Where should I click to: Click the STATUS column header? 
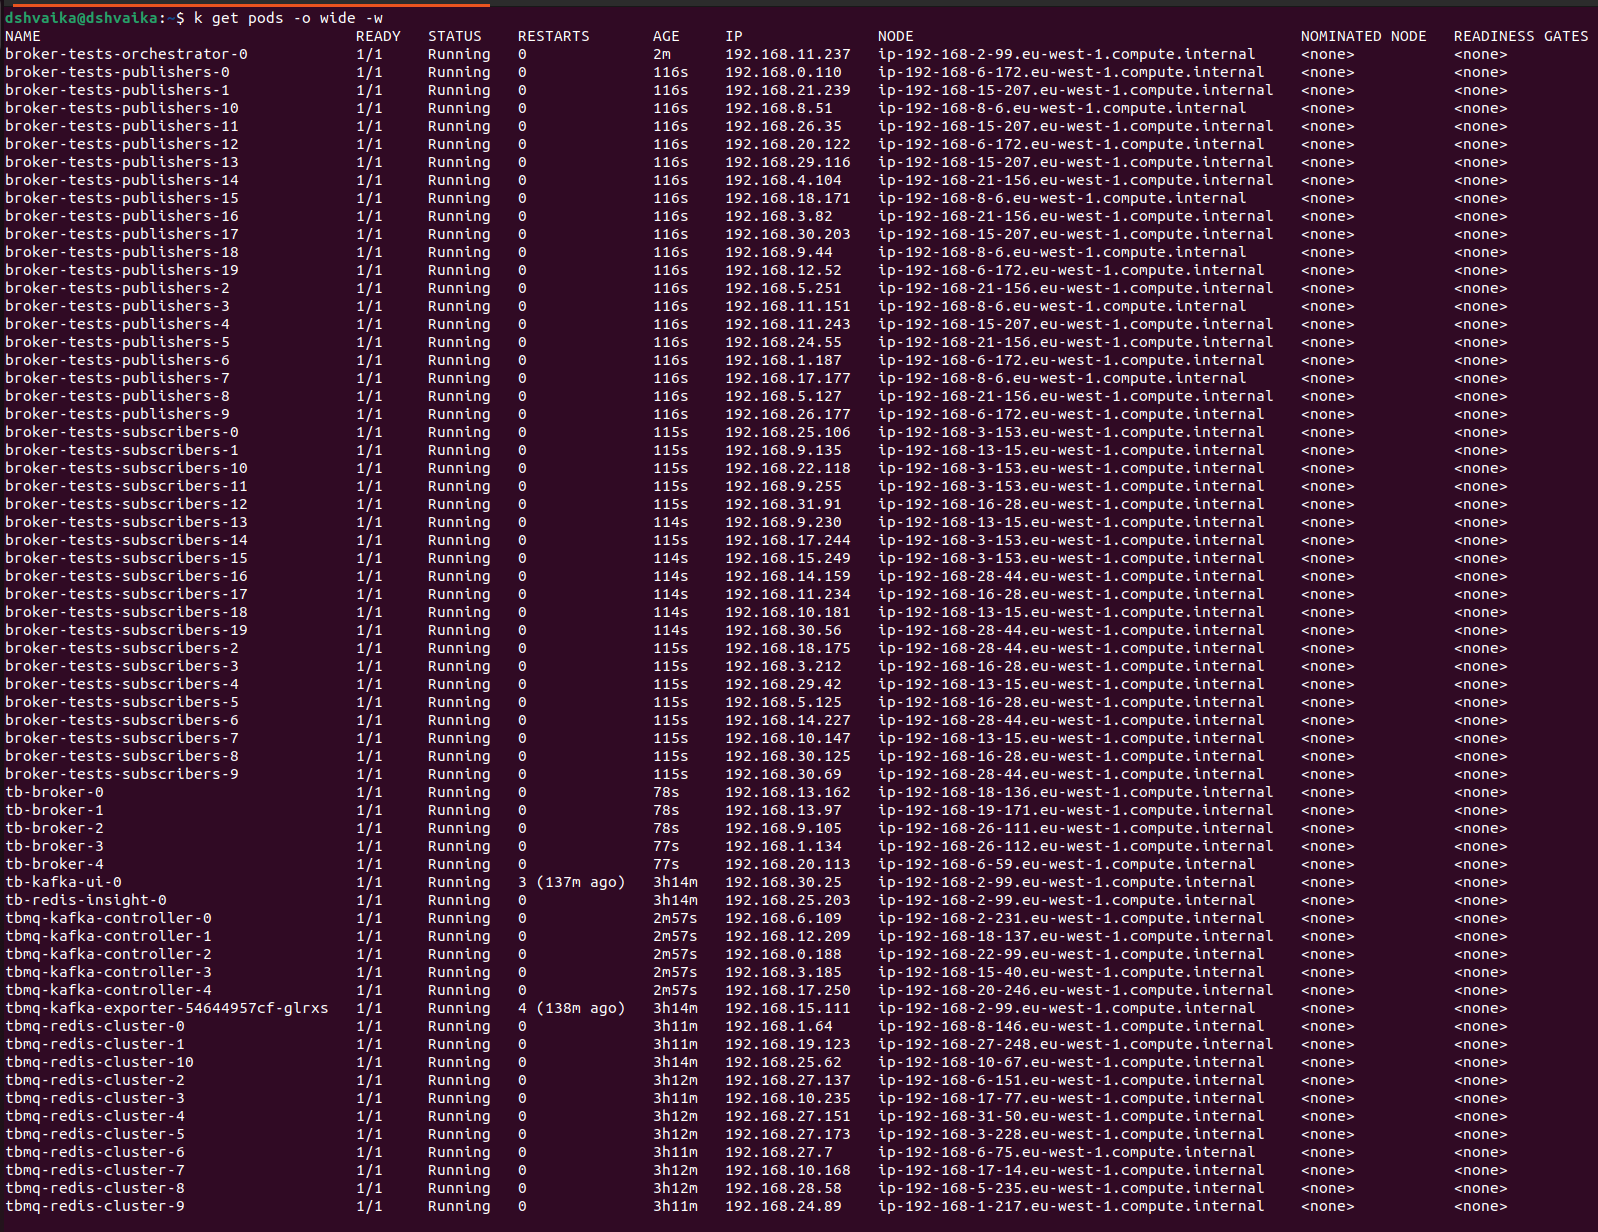point(454,36)
